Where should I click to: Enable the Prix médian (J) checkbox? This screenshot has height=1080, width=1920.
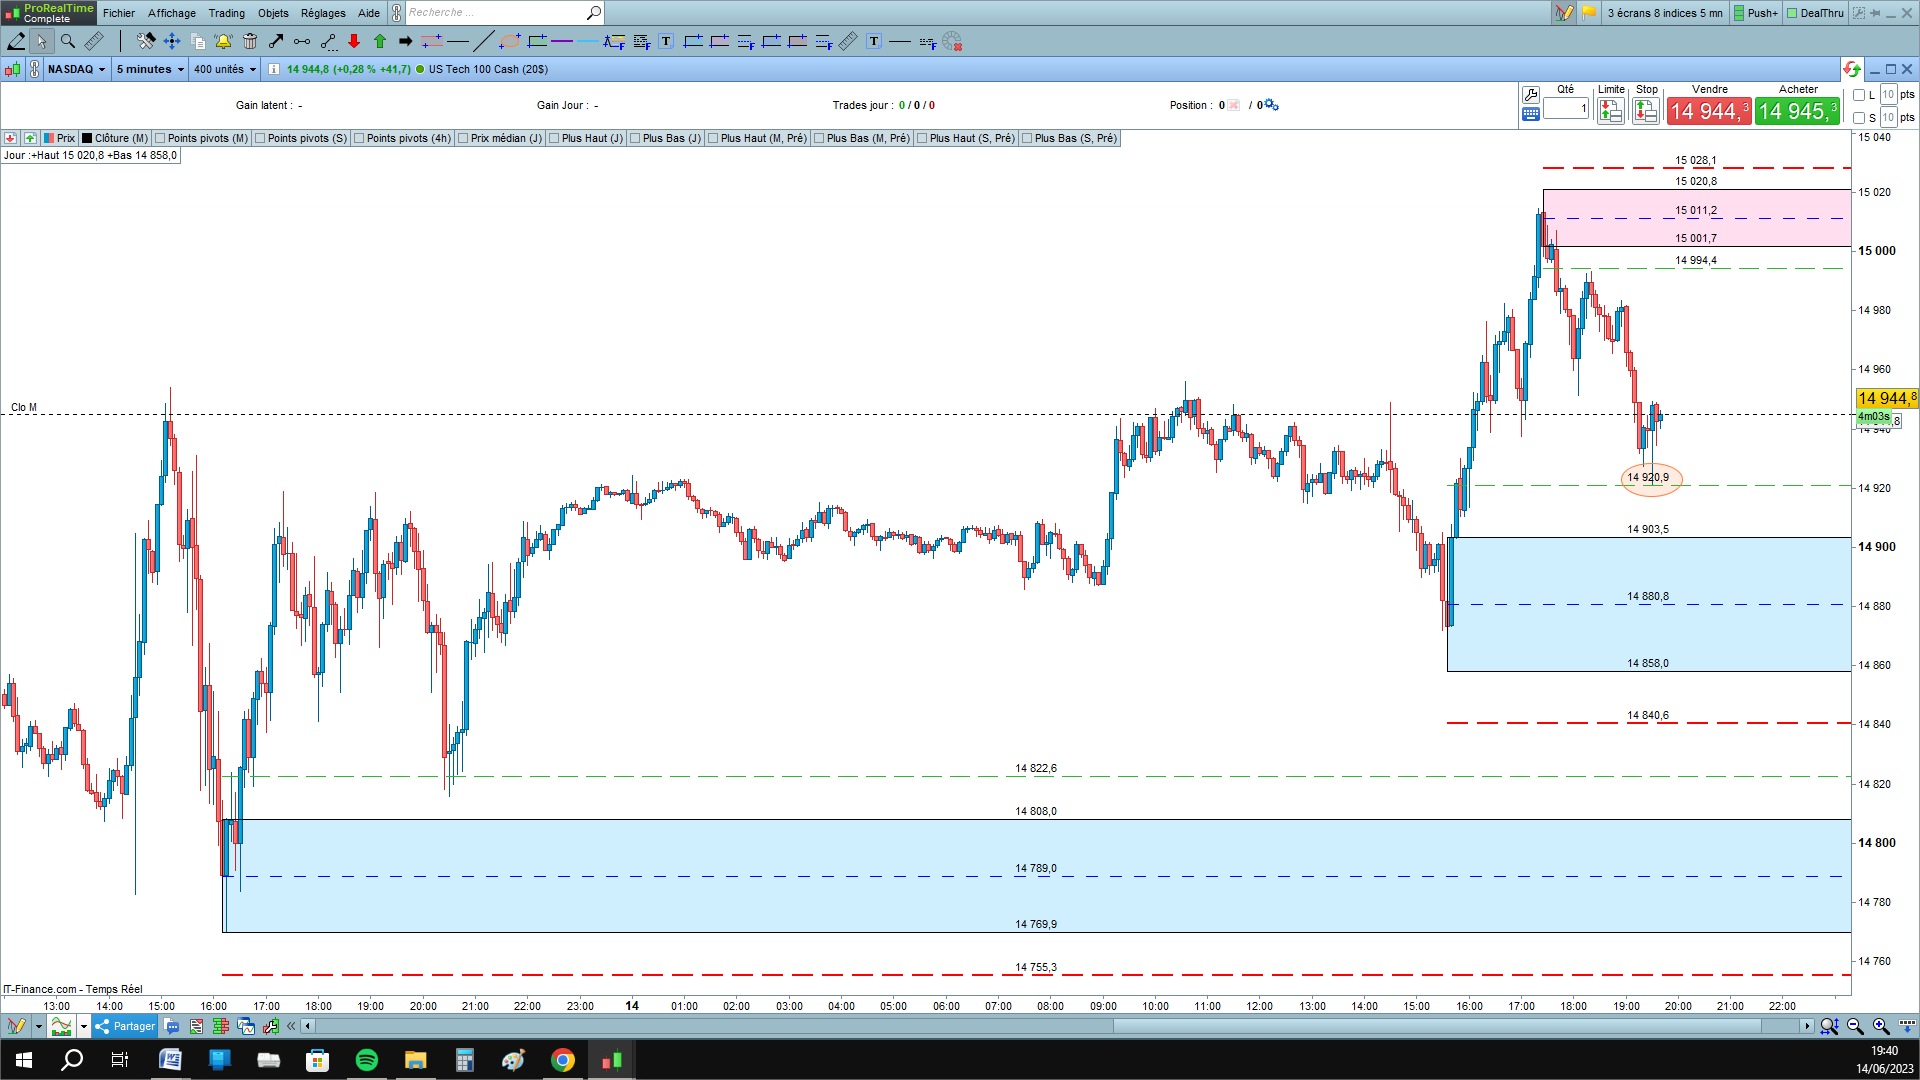463,138
